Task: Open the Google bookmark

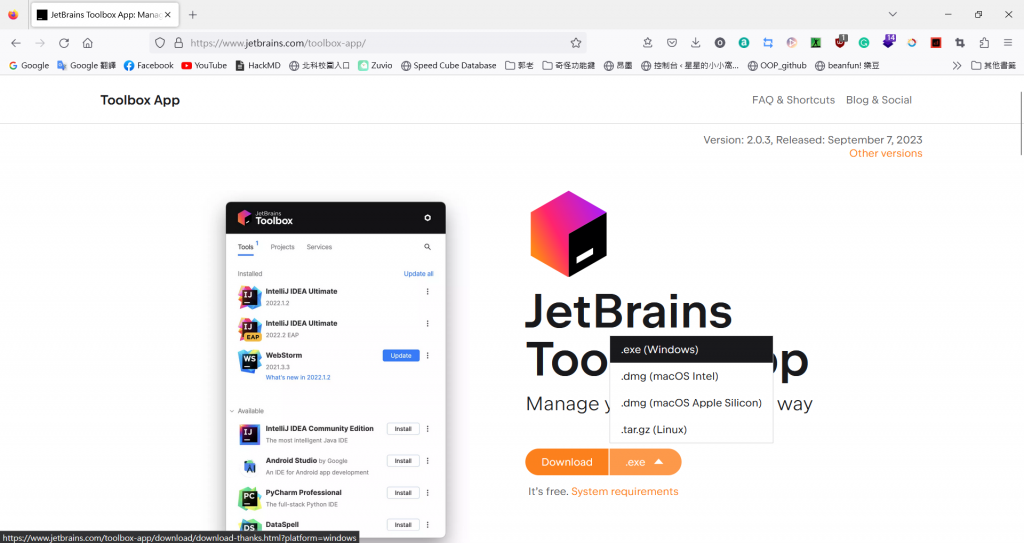Action: 29,65
